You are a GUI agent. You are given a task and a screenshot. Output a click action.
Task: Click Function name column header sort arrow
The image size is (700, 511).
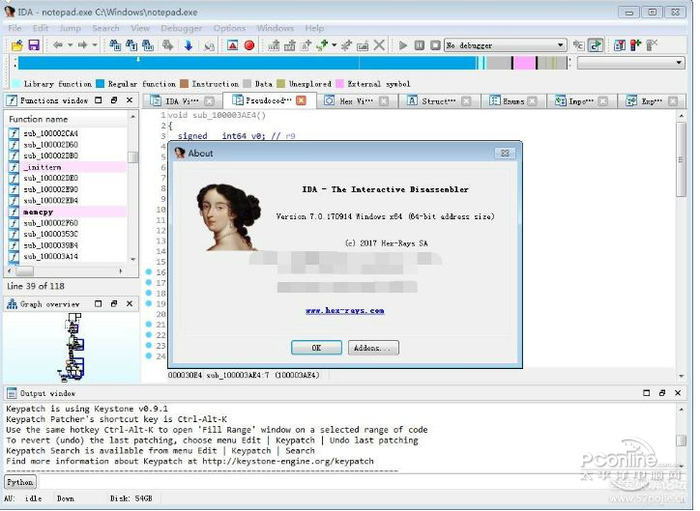pos(133,117)
